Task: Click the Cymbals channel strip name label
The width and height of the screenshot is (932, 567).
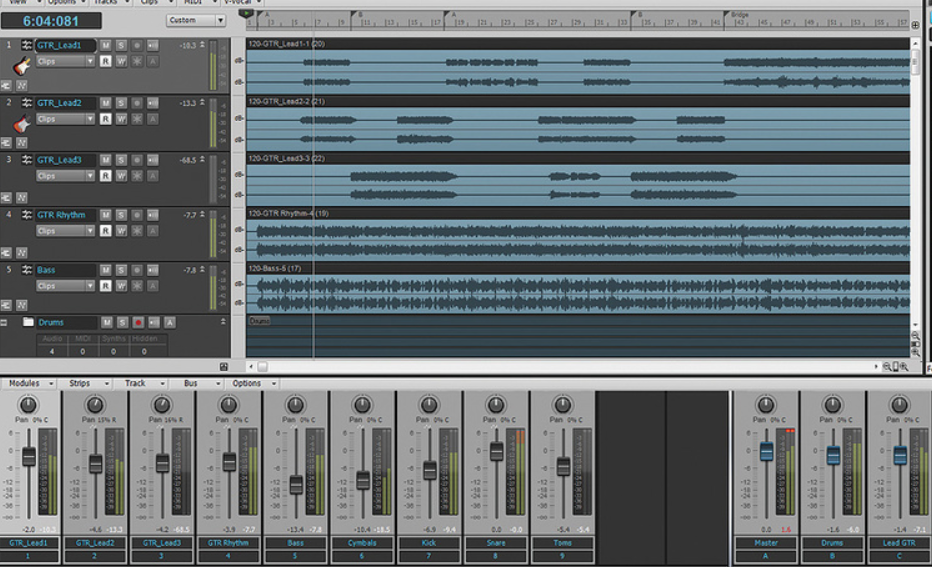Action: tap(363, 543)
